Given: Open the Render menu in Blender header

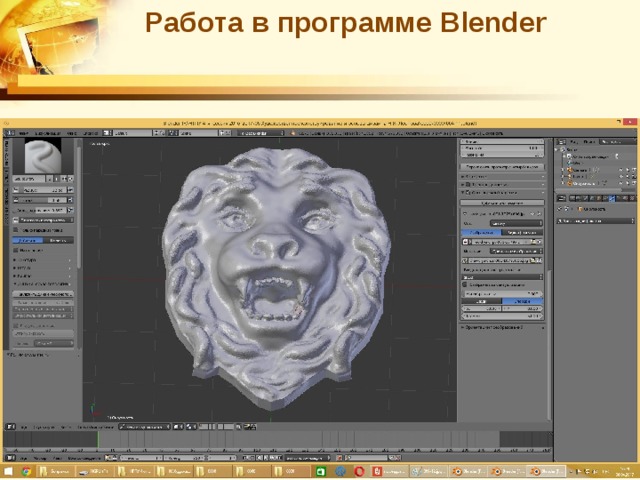Looking at the screenshot, I should [x=47, y=133].
